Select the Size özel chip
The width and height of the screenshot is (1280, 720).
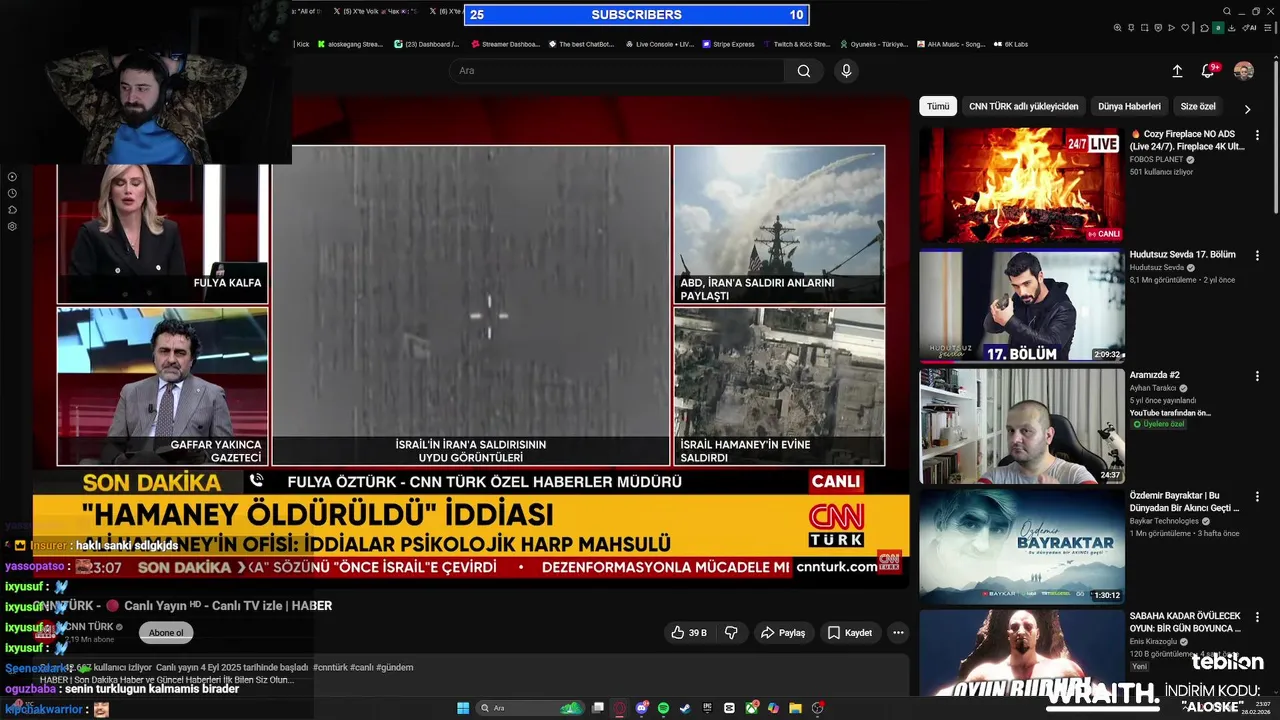coord(1198,106)
